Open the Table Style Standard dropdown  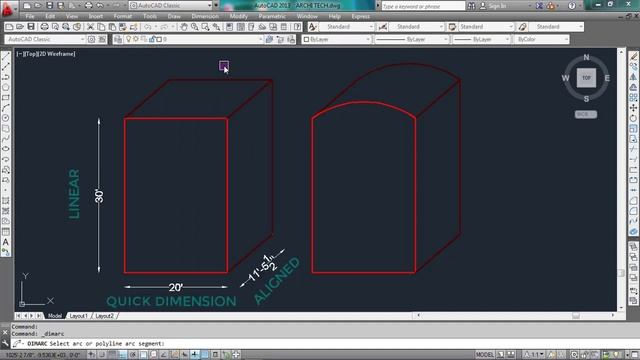click(486, 27)
